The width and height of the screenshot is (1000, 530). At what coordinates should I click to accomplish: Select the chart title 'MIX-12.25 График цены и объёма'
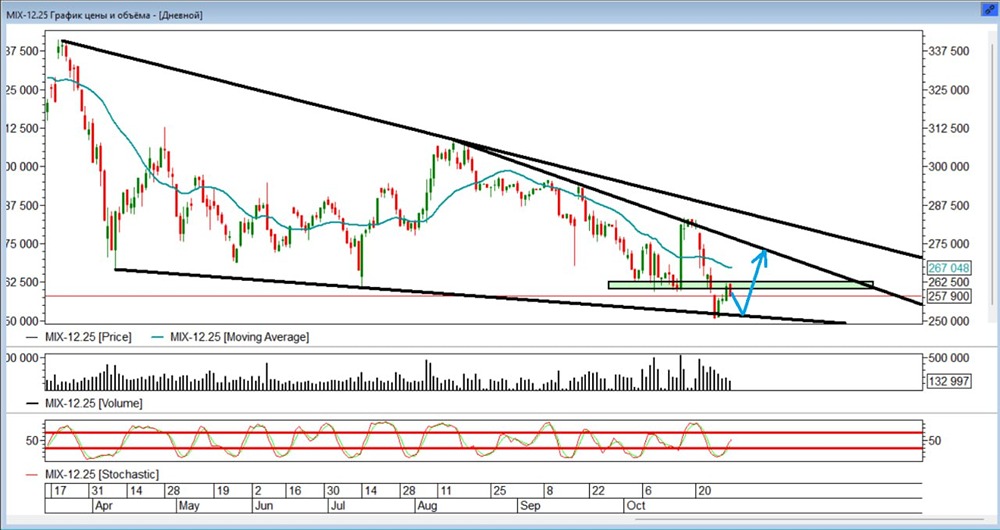80,15
